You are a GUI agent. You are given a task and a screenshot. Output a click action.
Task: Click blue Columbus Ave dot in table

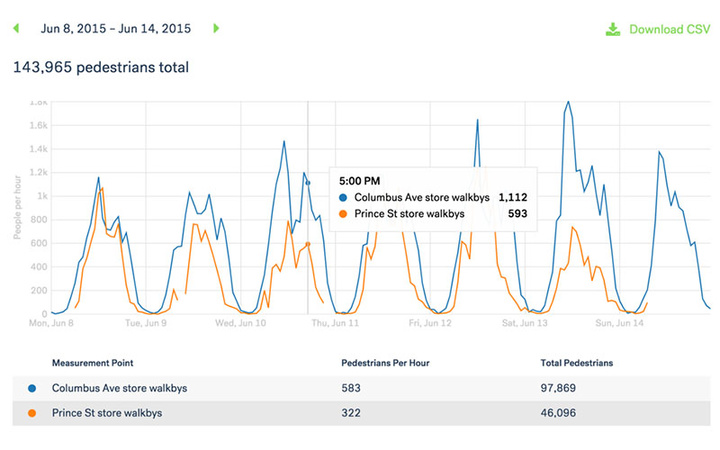(32, 388)
